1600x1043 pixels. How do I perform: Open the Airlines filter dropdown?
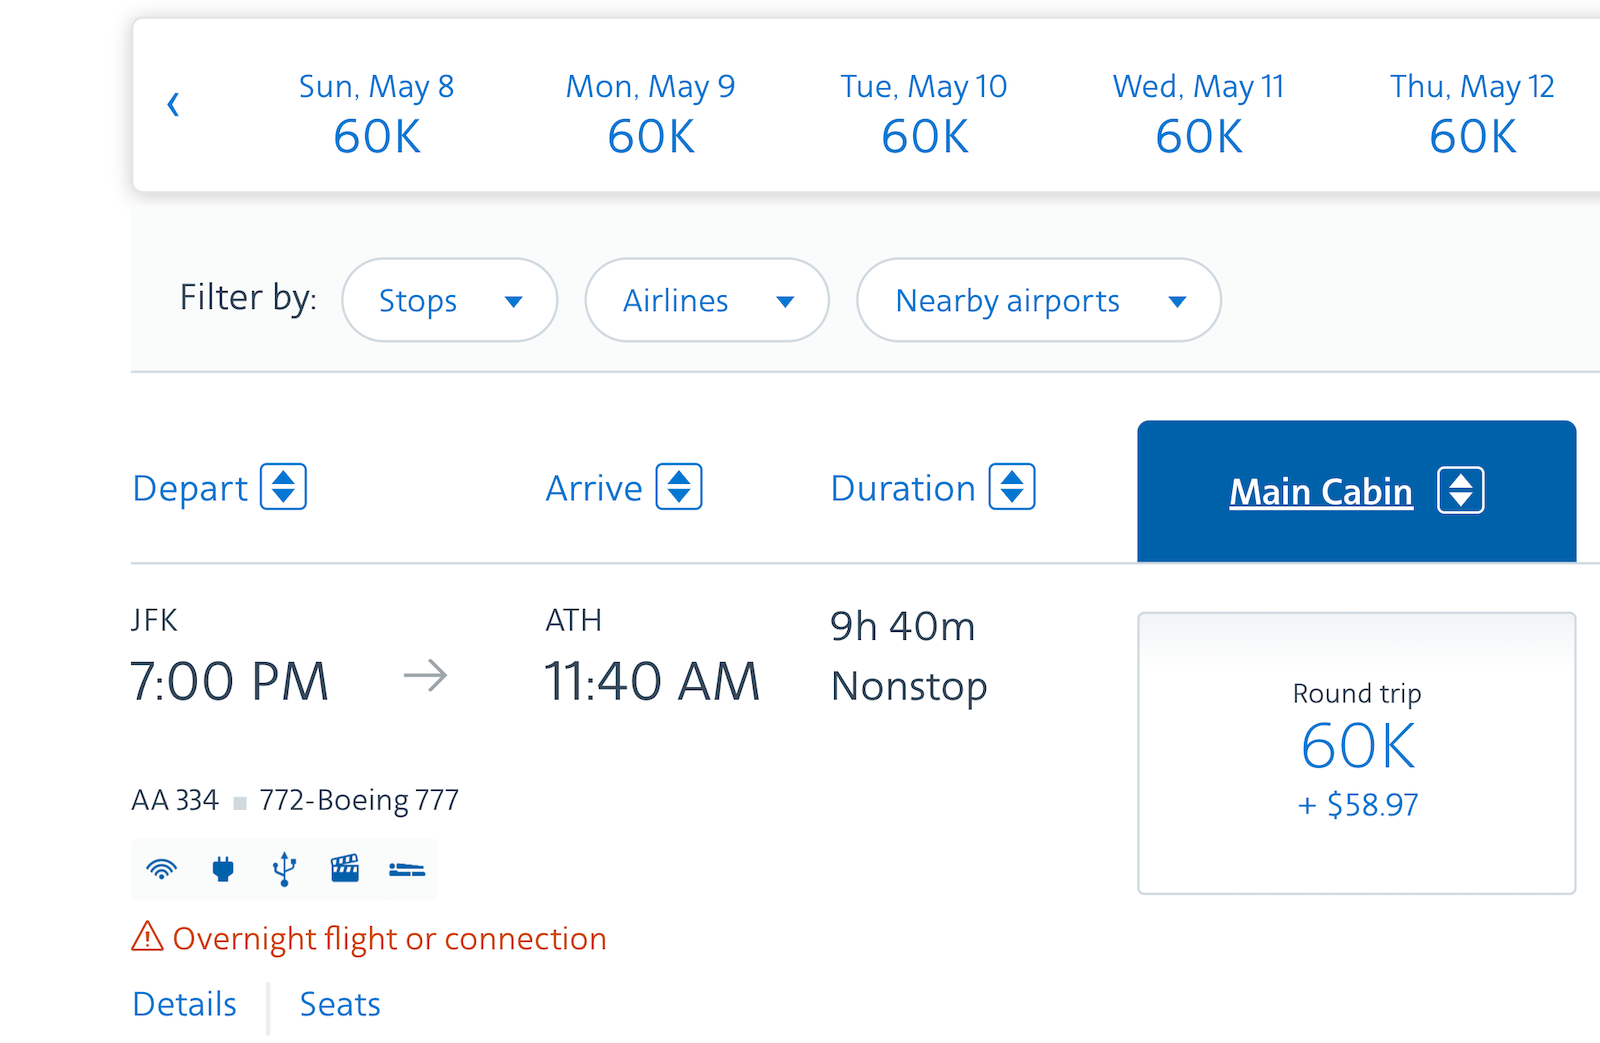(x=706, y=300)
